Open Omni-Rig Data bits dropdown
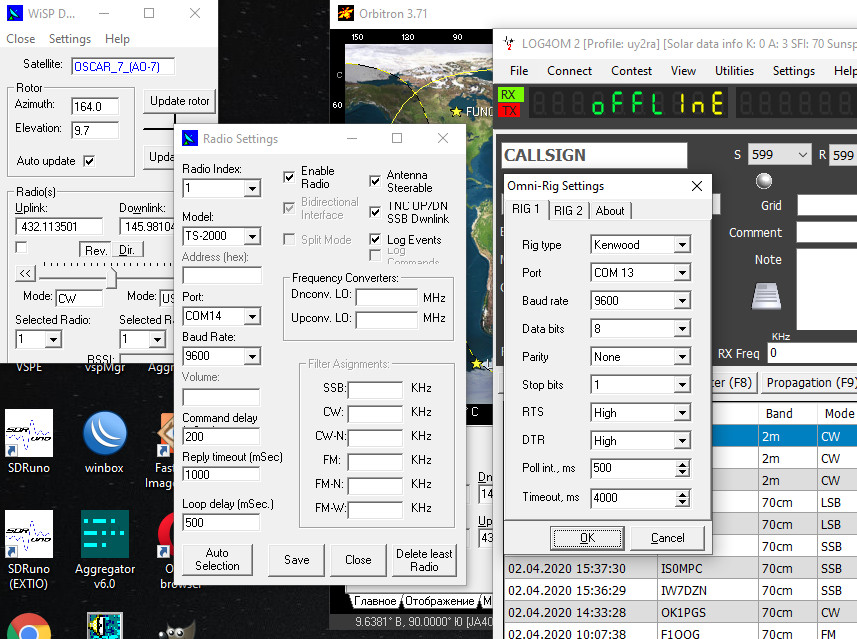 tap(682, 329)
